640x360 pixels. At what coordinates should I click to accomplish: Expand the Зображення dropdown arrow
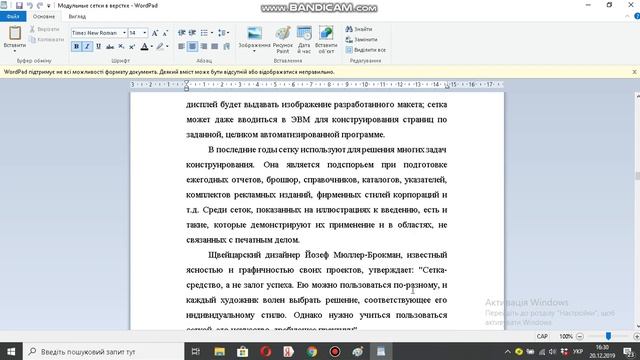point(254,51)
